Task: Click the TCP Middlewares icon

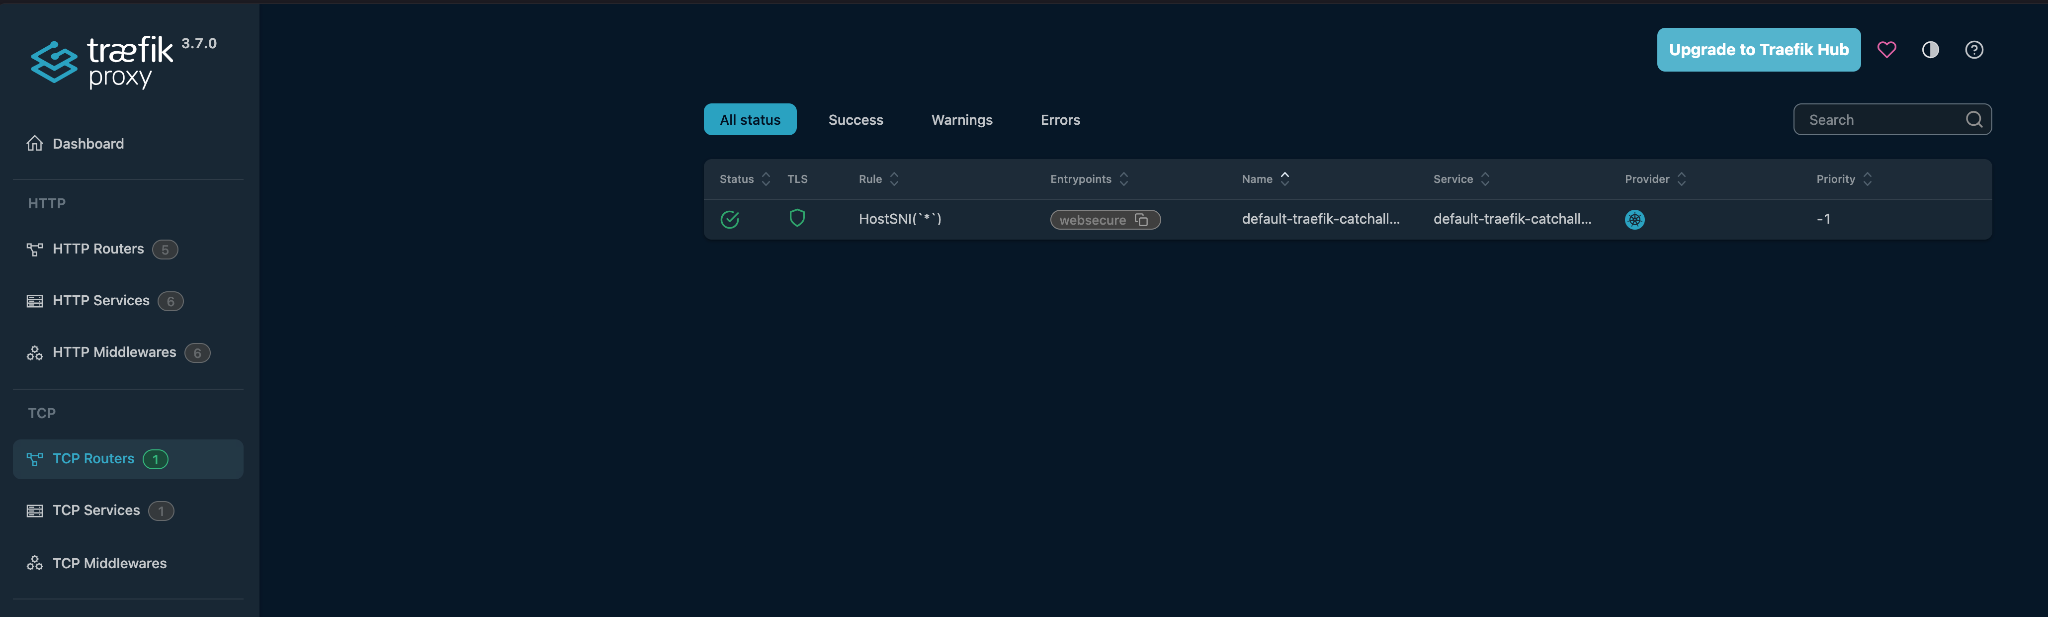Action: pos(35,563)
